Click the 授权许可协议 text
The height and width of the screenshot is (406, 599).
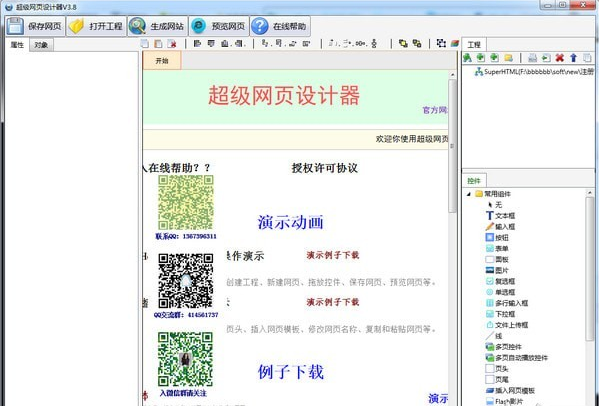pyautogui.click(x=325, y=168)
